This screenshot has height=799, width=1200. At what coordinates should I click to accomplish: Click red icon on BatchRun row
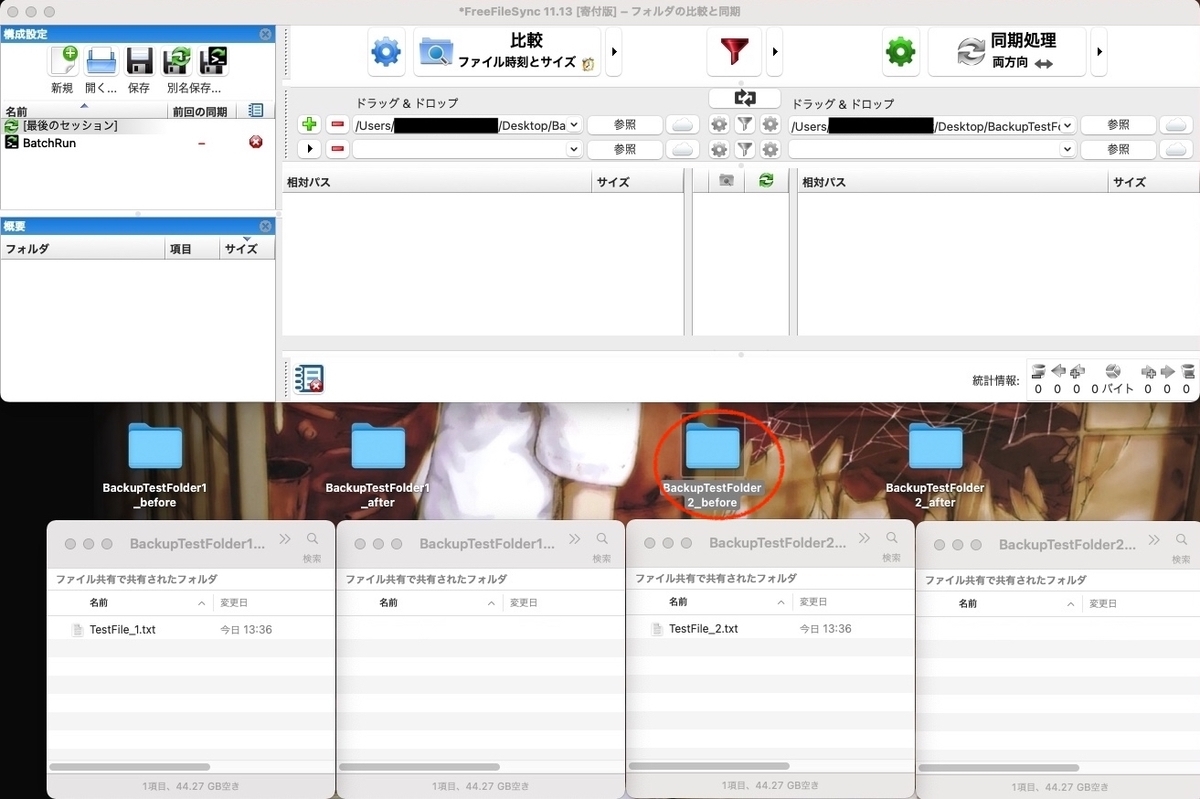point(256,143)
